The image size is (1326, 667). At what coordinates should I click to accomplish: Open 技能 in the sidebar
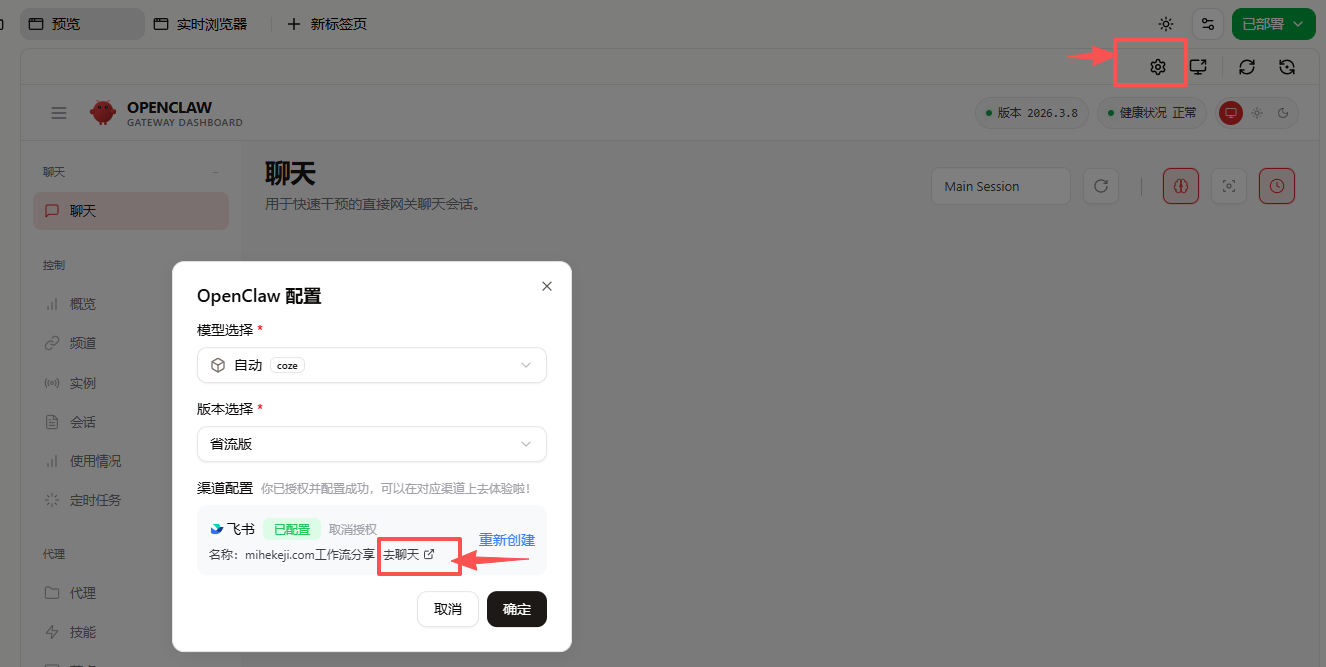point(131,632)
